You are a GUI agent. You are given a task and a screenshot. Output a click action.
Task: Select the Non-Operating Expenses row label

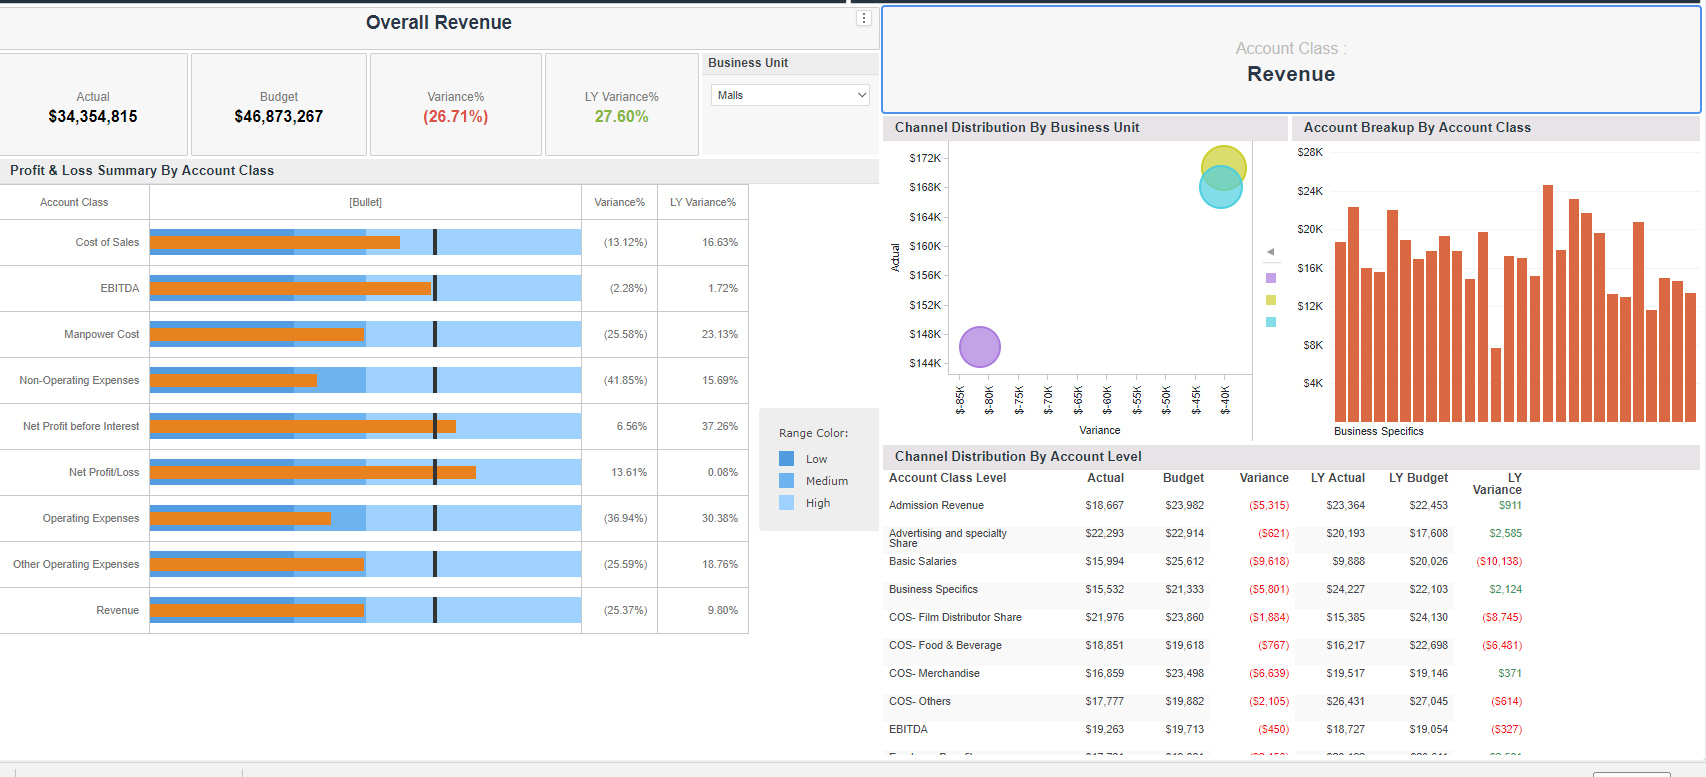coord(79,380)
